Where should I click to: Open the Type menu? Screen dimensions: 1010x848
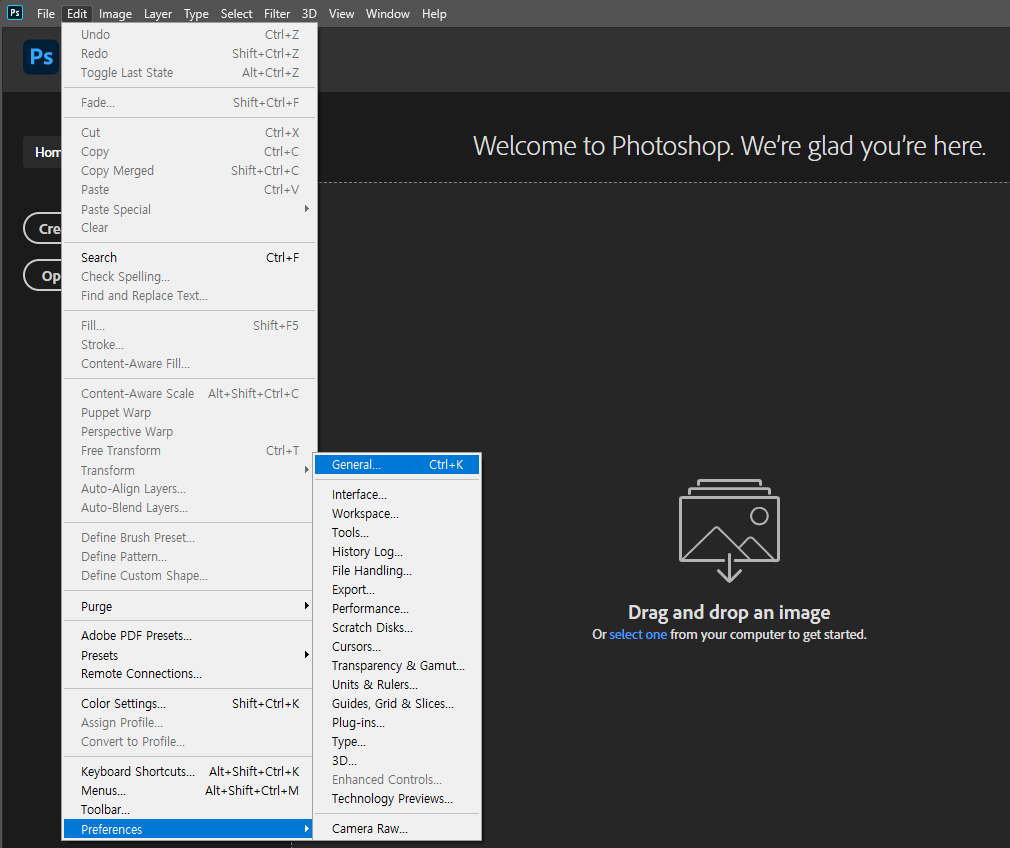pos(196,14)
